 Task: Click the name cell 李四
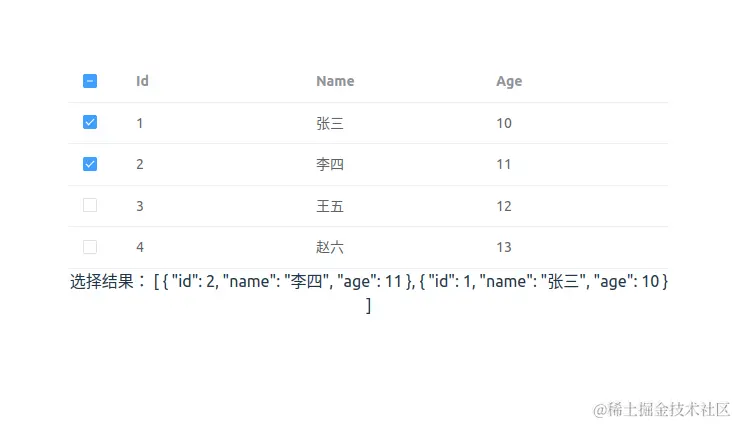pos(330,164)
